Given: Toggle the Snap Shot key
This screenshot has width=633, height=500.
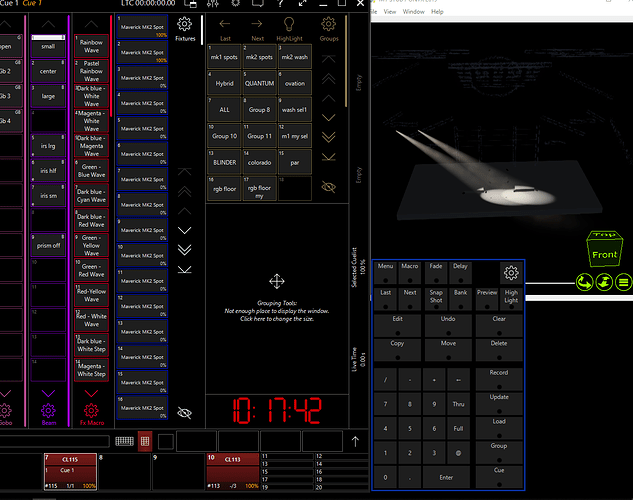Looking at the screenshot, I should click(x=436, y=299).
